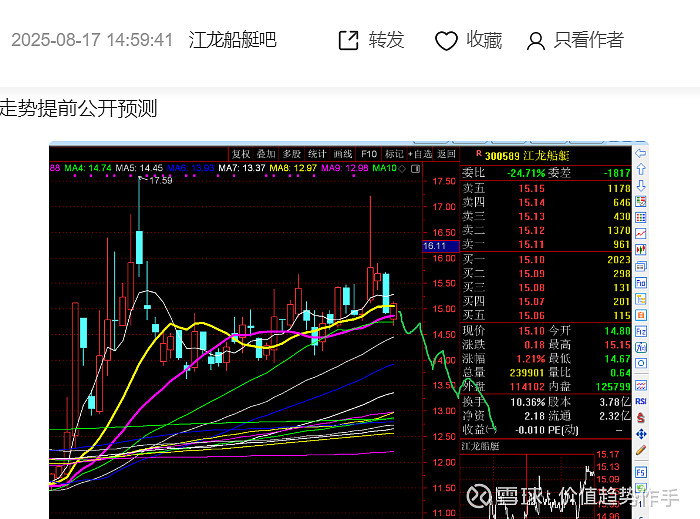Click the 买五 15.06 order row
This screenshot has height=519, width=700.
546,315
